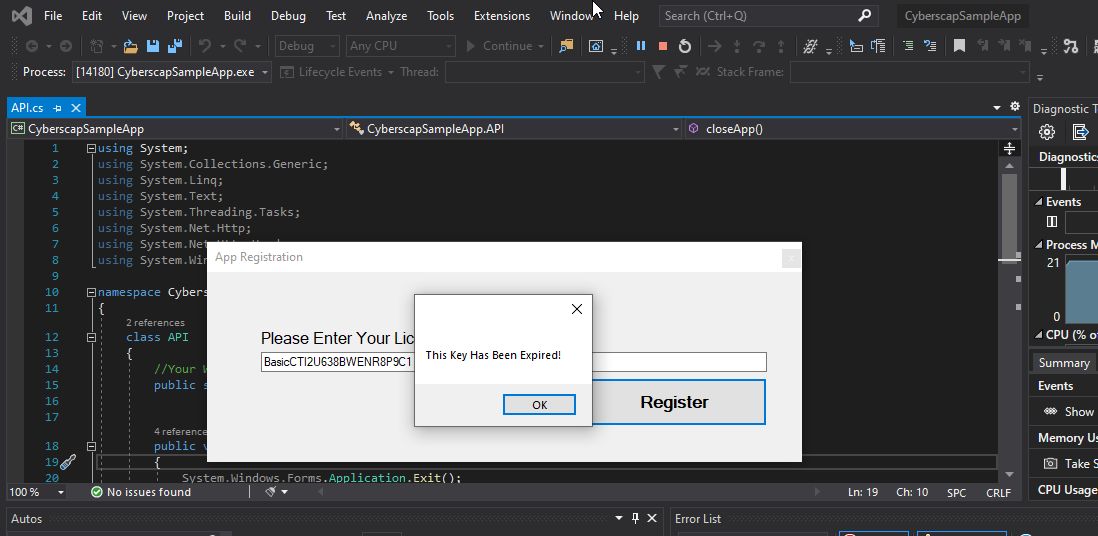Click the bookmark icon in toolbar

(x=959, y=46)
